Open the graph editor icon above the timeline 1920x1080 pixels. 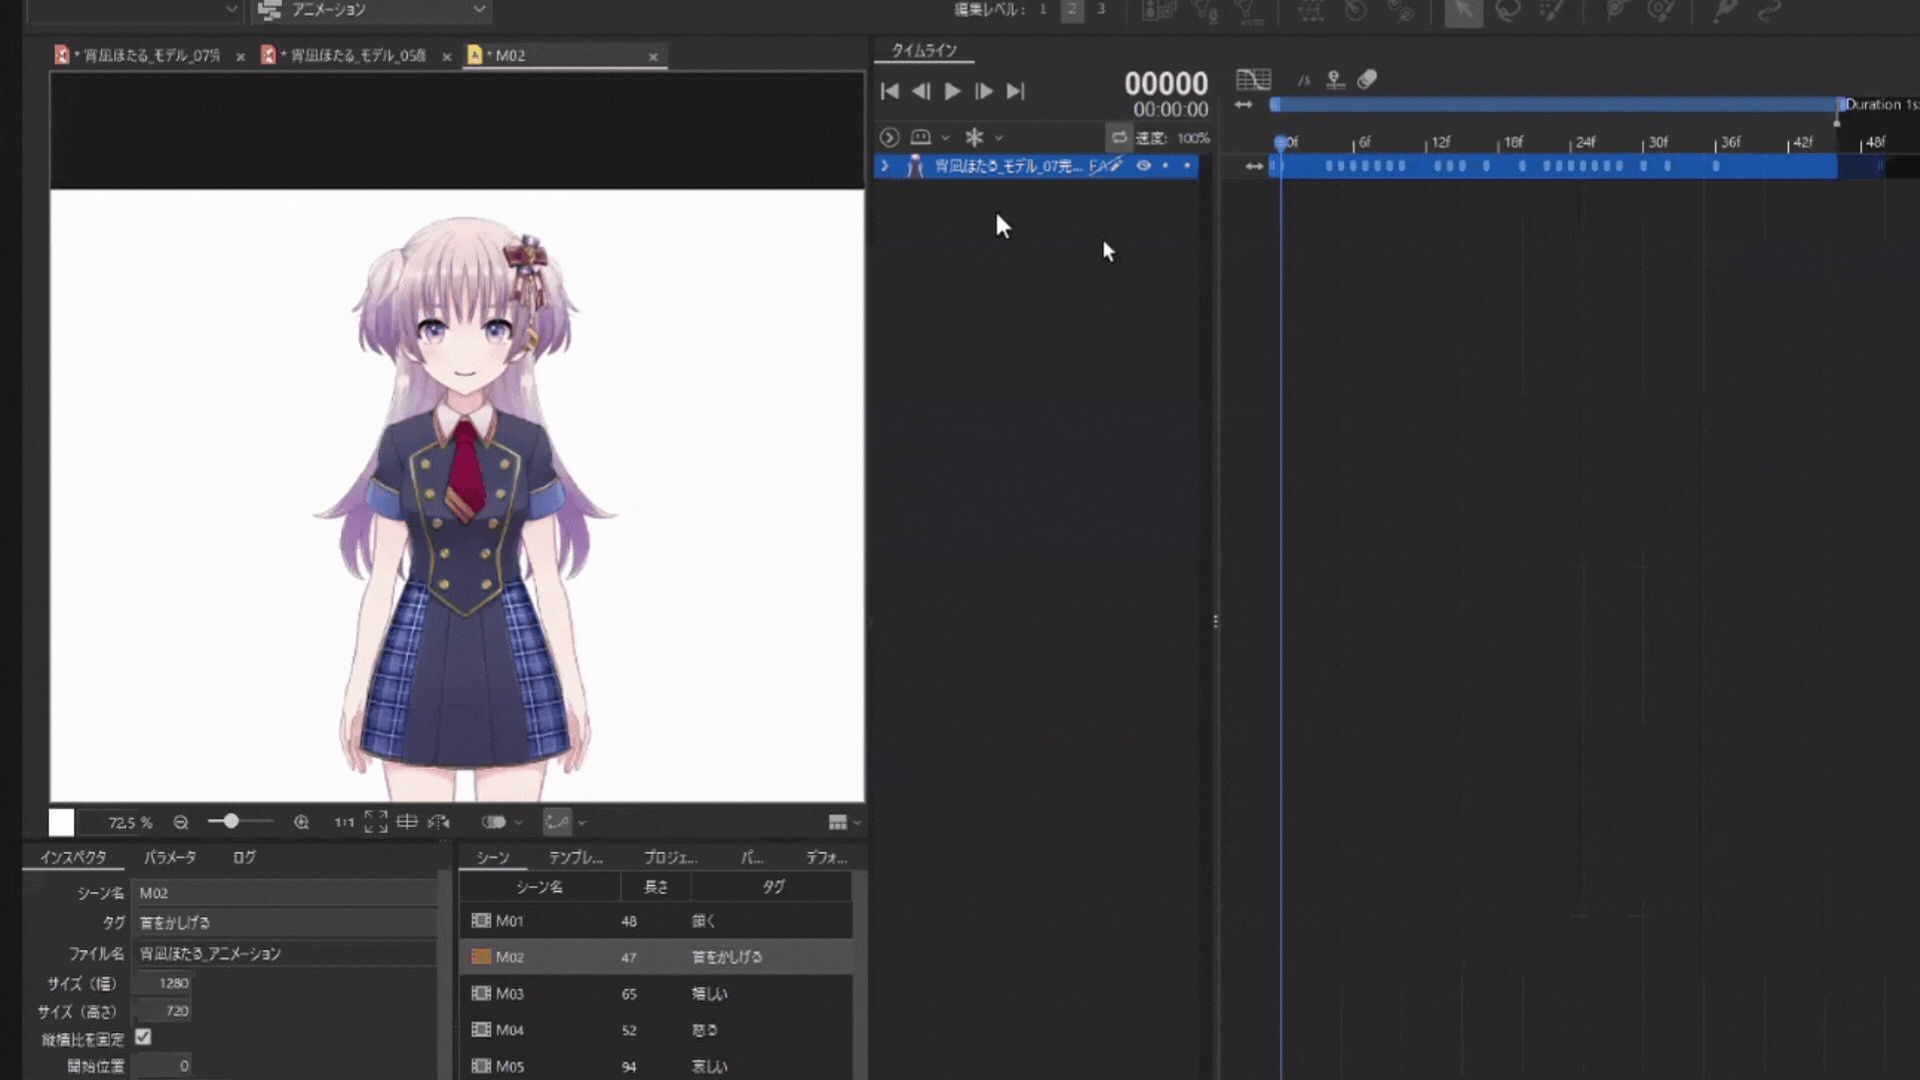(1253, 80)
